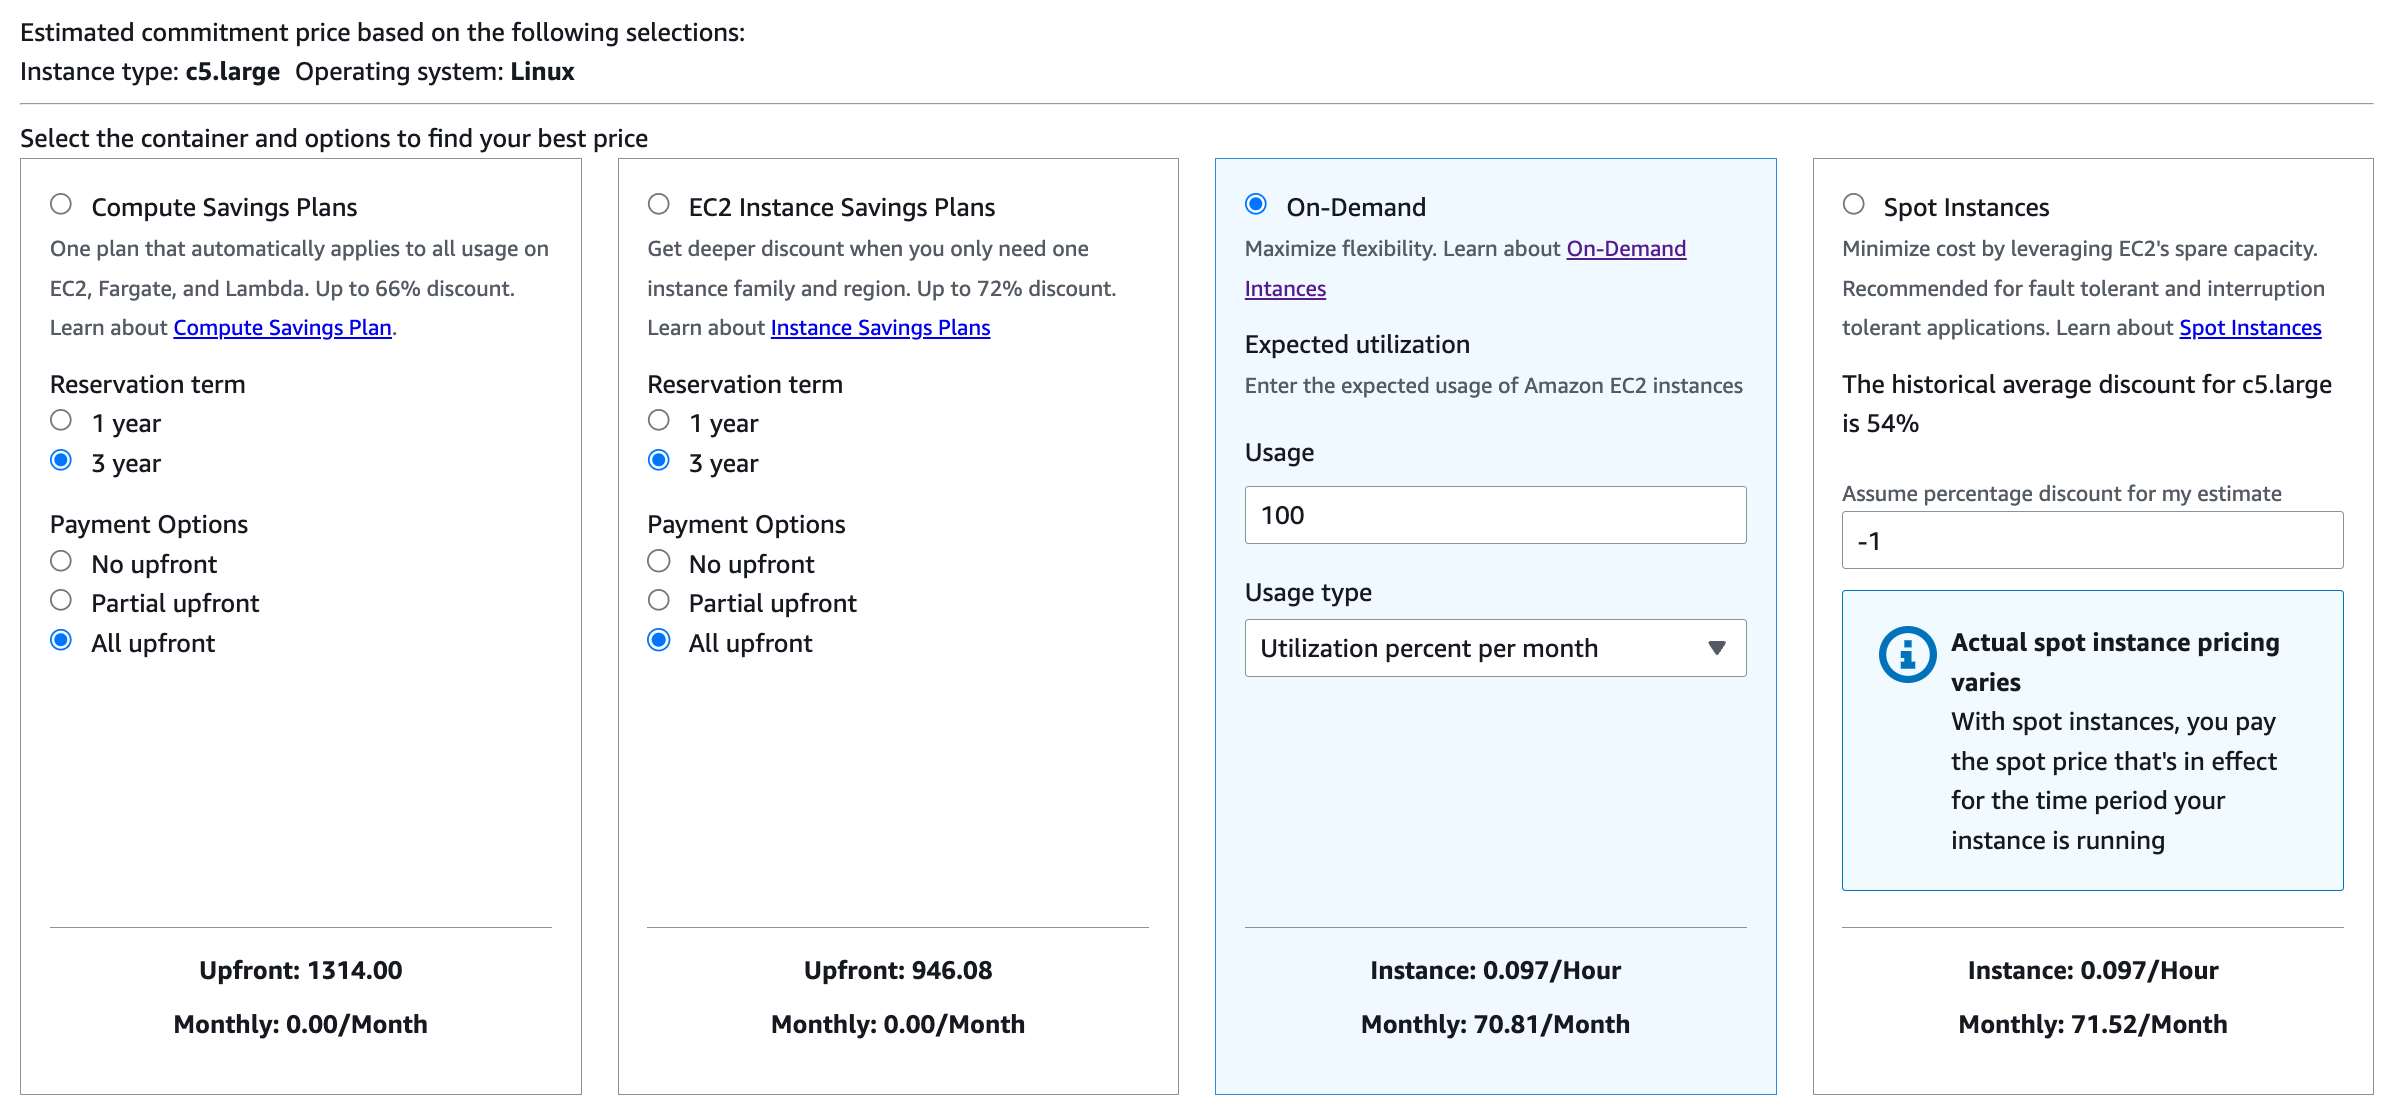Image resolution: width=2402 pixels, height=1116 pixels.
Task: Click the percentage discount field showing -1
Action: coord(2092,540)
